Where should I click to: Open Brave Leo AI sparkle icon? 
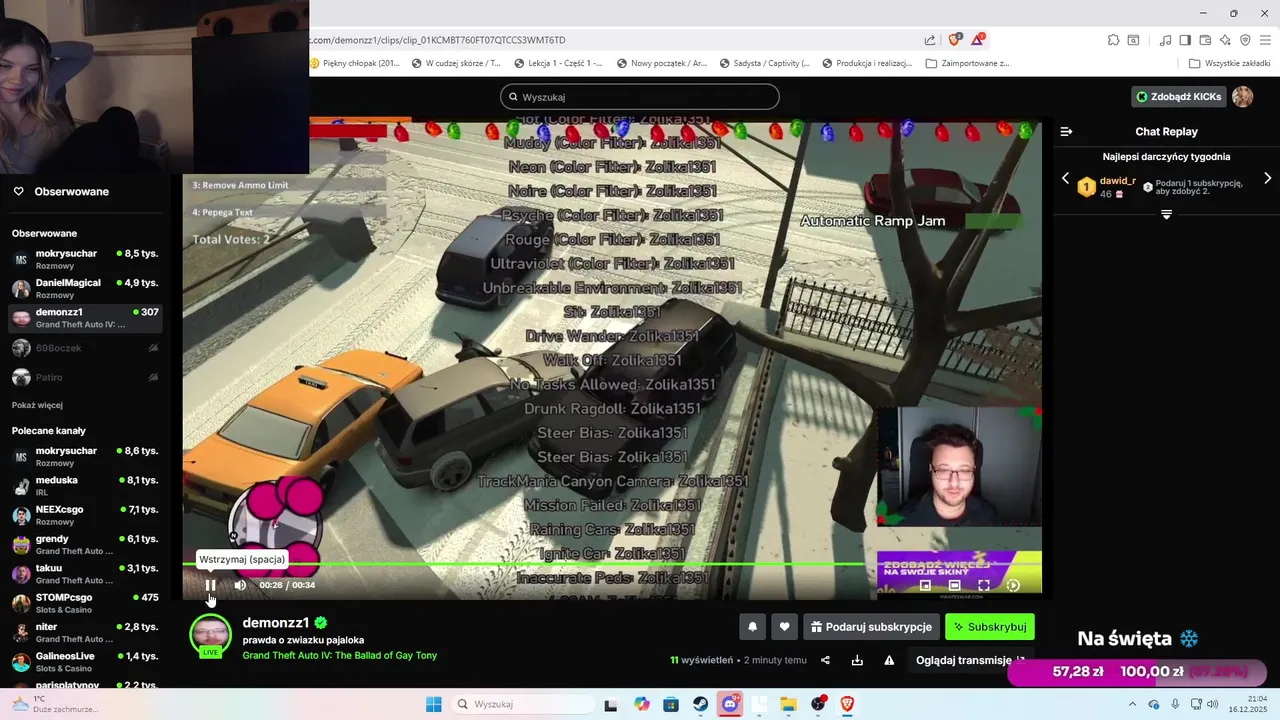tap(1225, 40)
